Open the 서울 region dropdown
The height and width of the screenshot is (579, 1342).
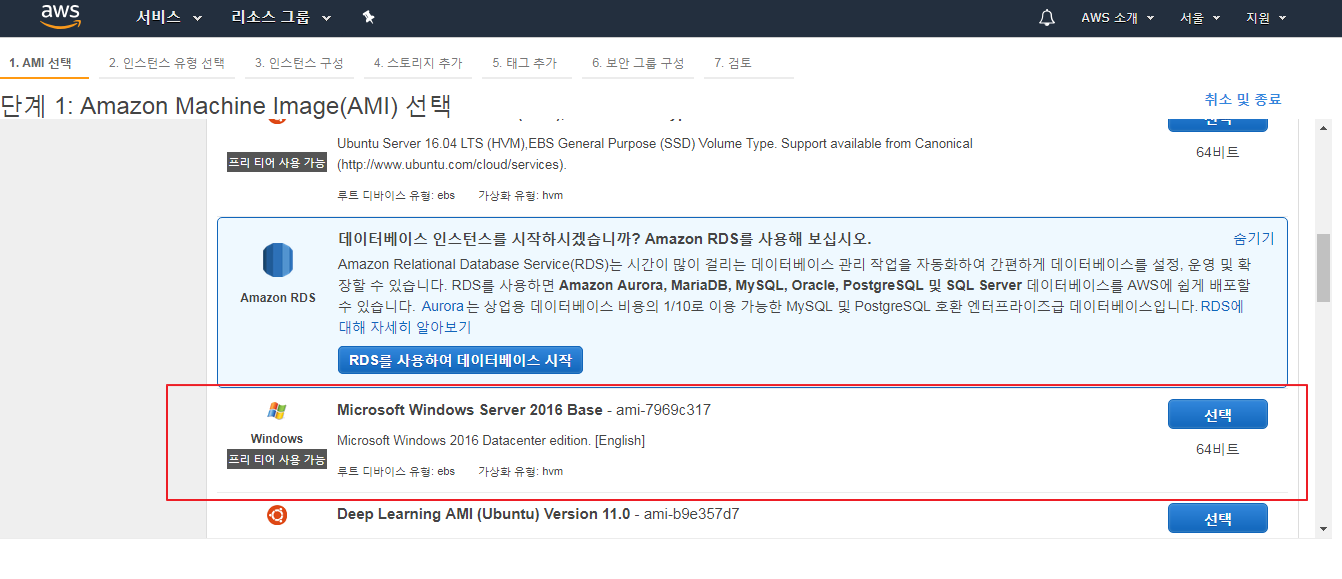[1200, 18]
